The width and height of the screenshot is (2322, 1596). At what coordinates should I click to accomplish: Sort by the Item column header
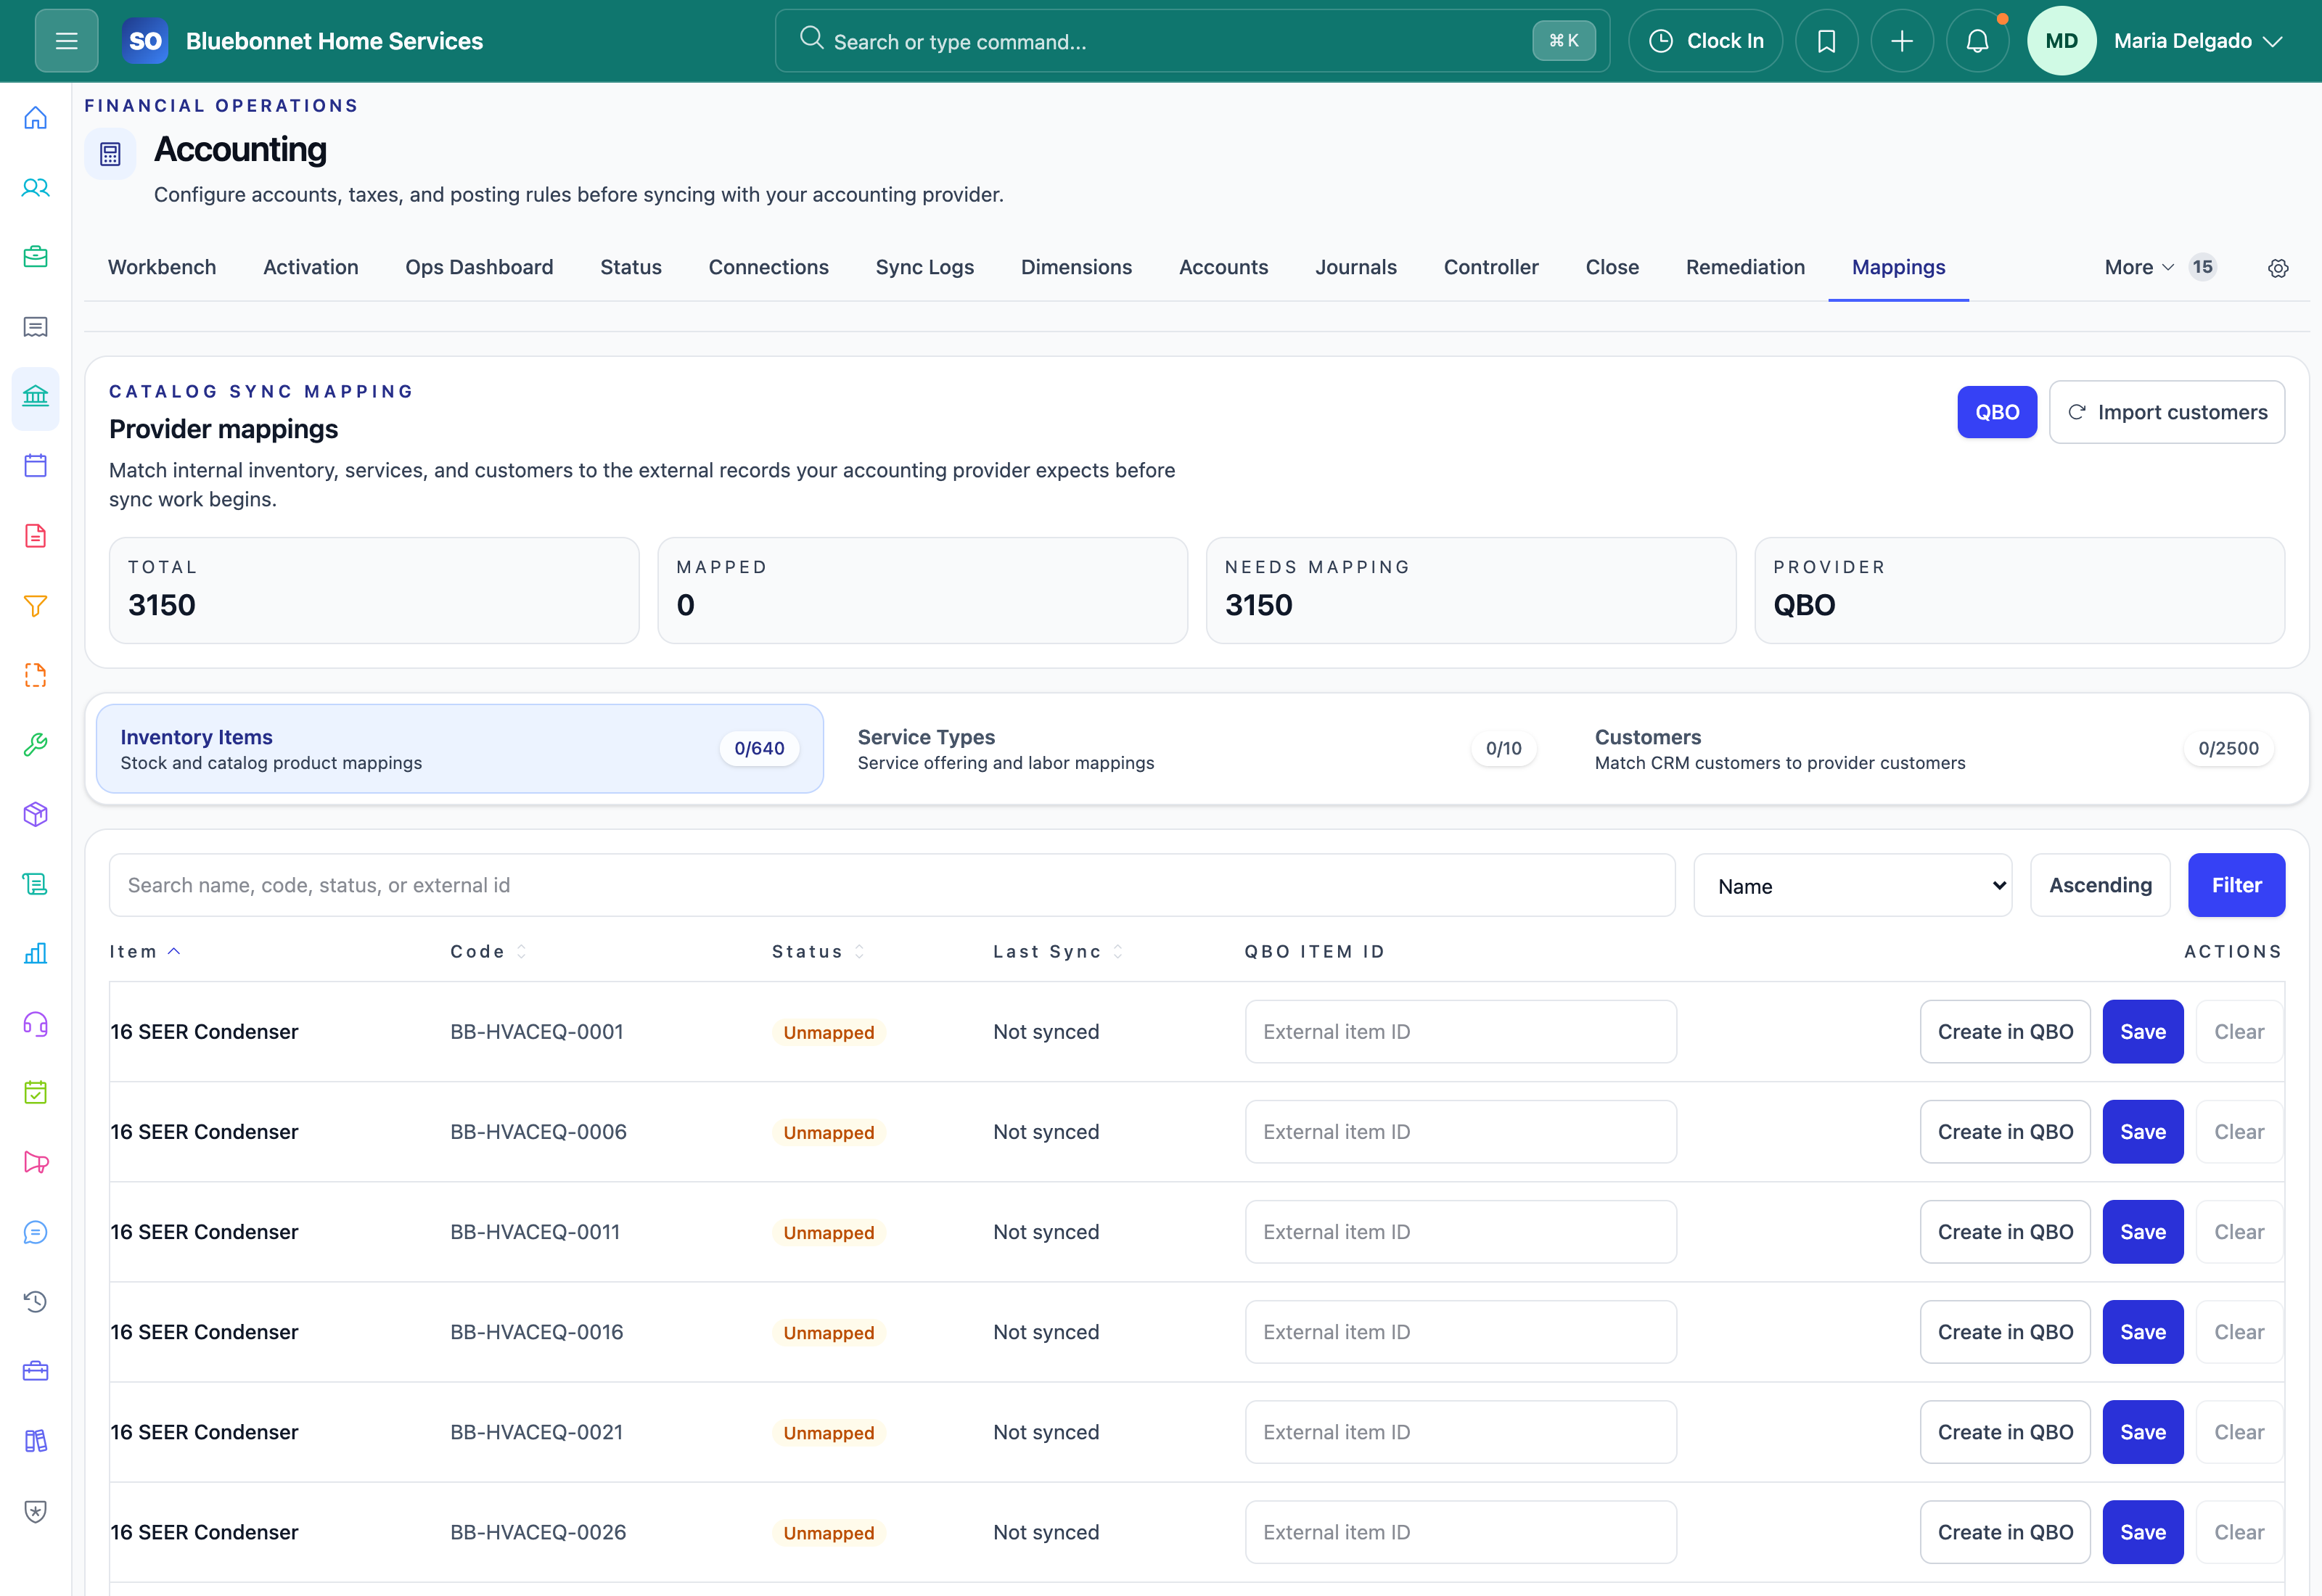pos(145,952)
